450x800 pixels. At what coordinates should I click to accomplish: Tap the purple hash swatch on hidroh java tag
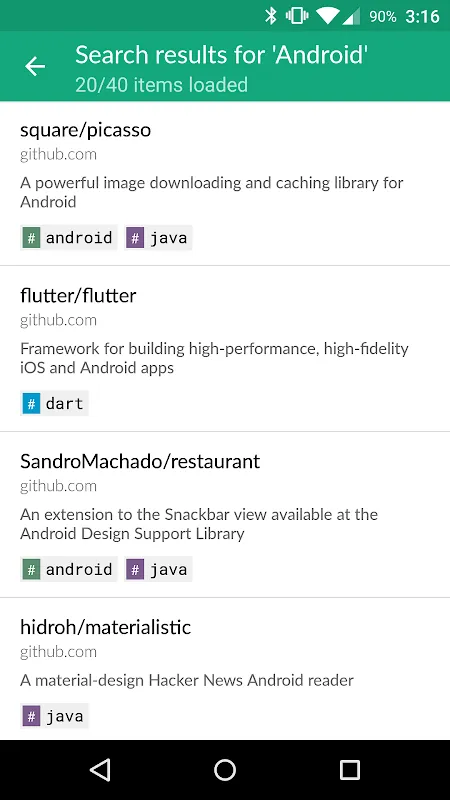point(31,716)
